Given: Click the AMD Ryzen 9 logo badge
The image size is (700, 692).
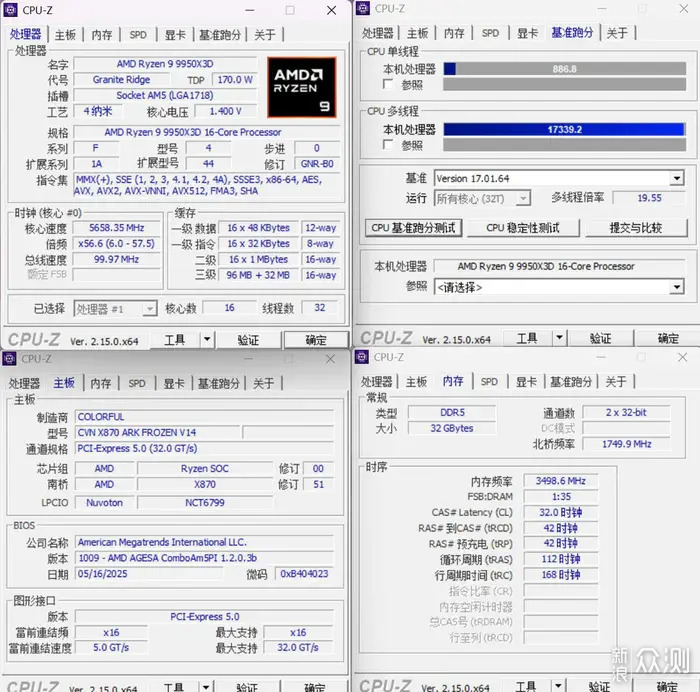Looking at the screenshot, I should tap(302, 87).
